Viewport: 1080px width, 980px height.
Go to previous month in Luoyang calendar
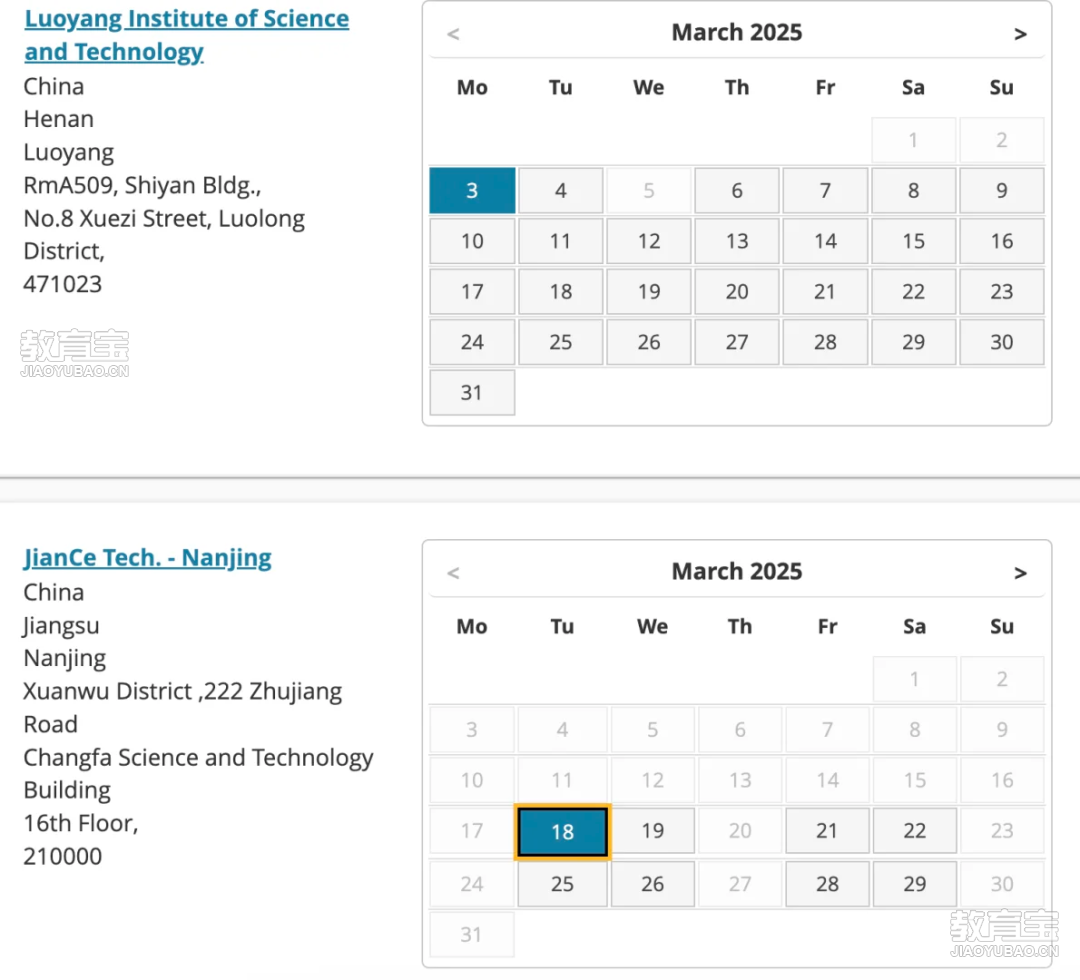pyautogui.click(x=453, y=34)
